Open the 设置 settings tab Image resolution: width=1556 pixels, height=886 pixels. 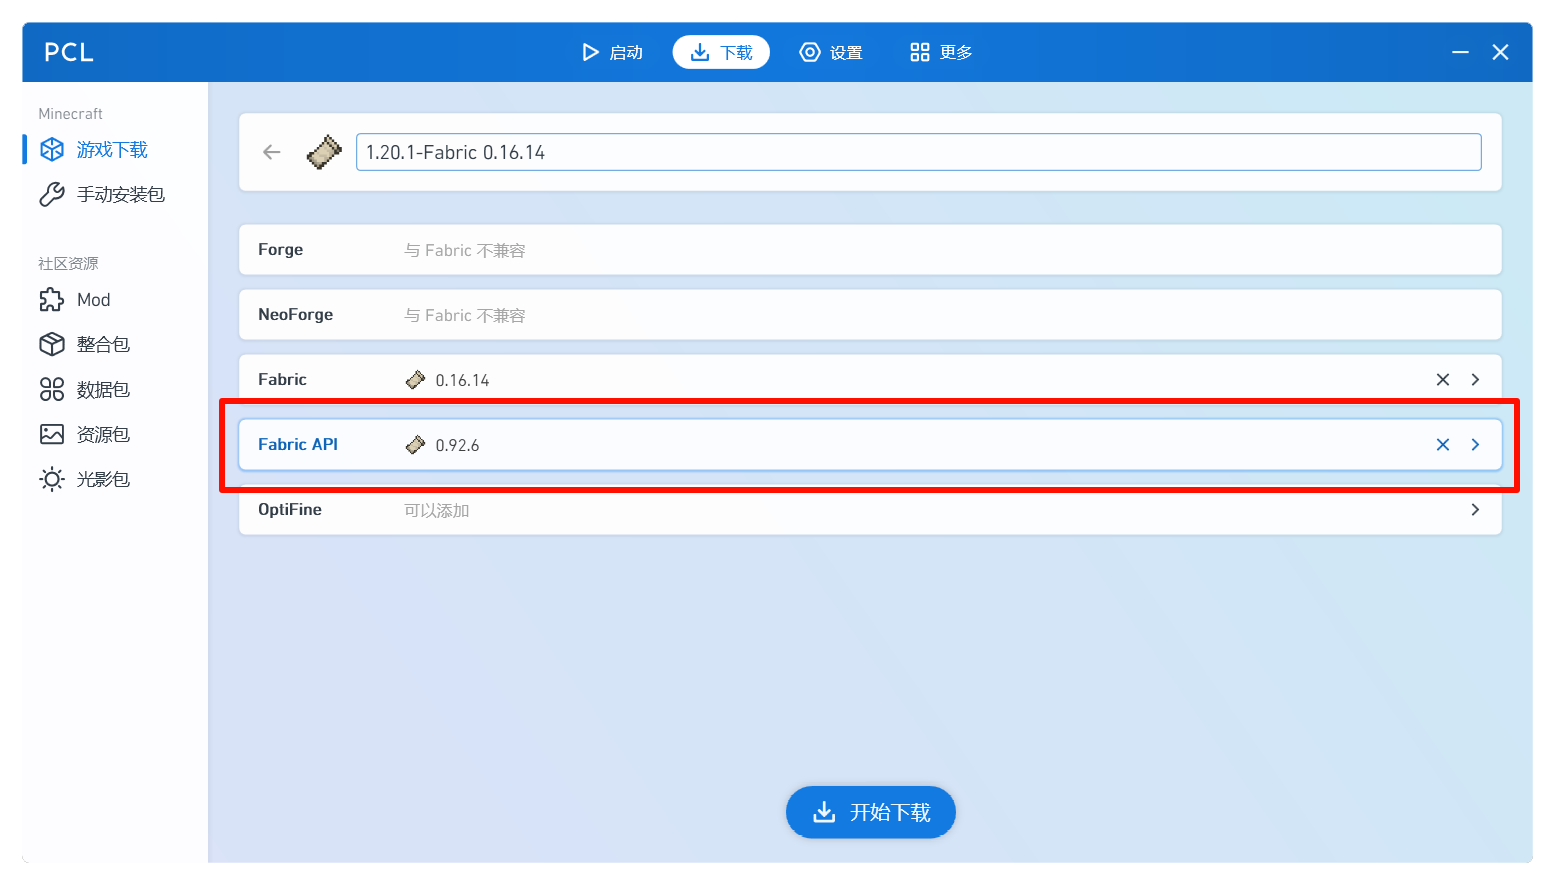[831, 52]
